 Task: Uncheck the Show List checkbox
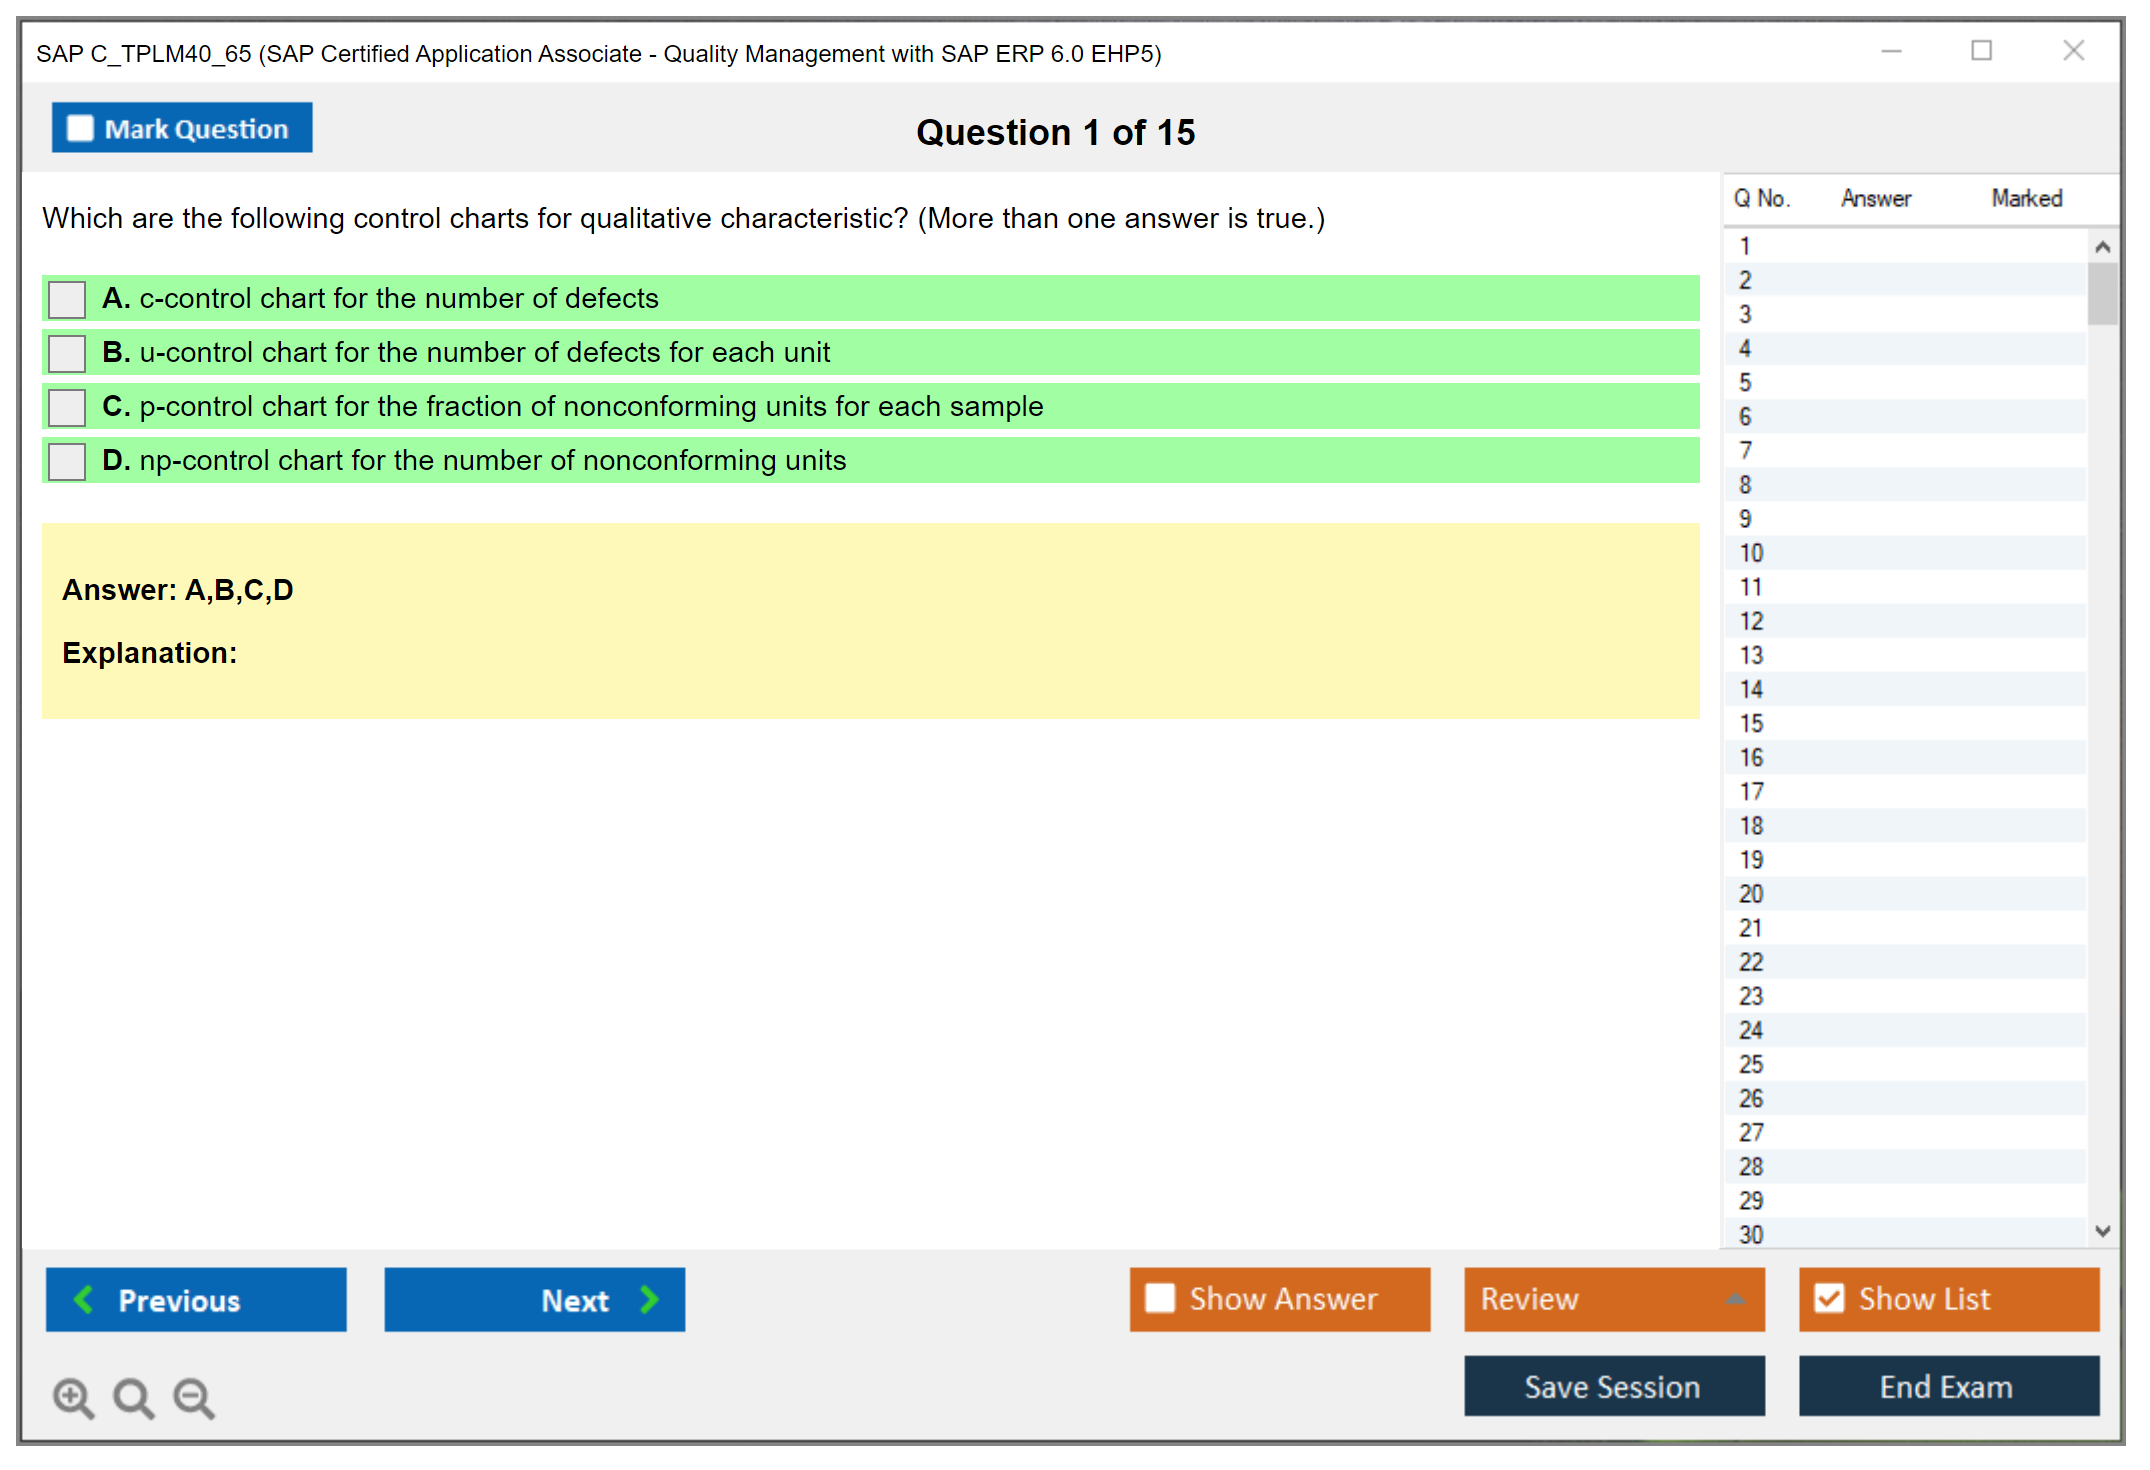tap(1829, 1298)
